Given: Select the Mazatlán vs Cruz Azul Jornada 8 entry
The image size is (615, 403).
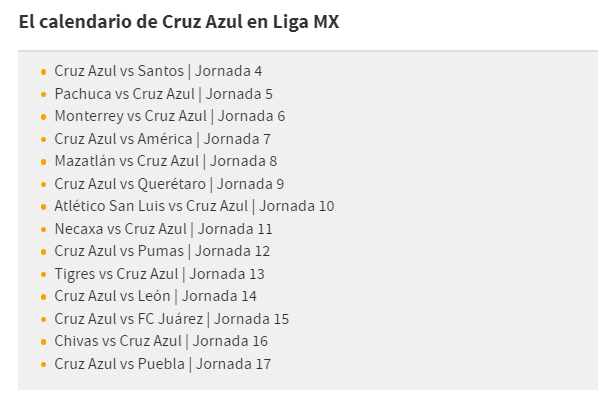Looking at the screenshot, I should (x=165, y=161).
